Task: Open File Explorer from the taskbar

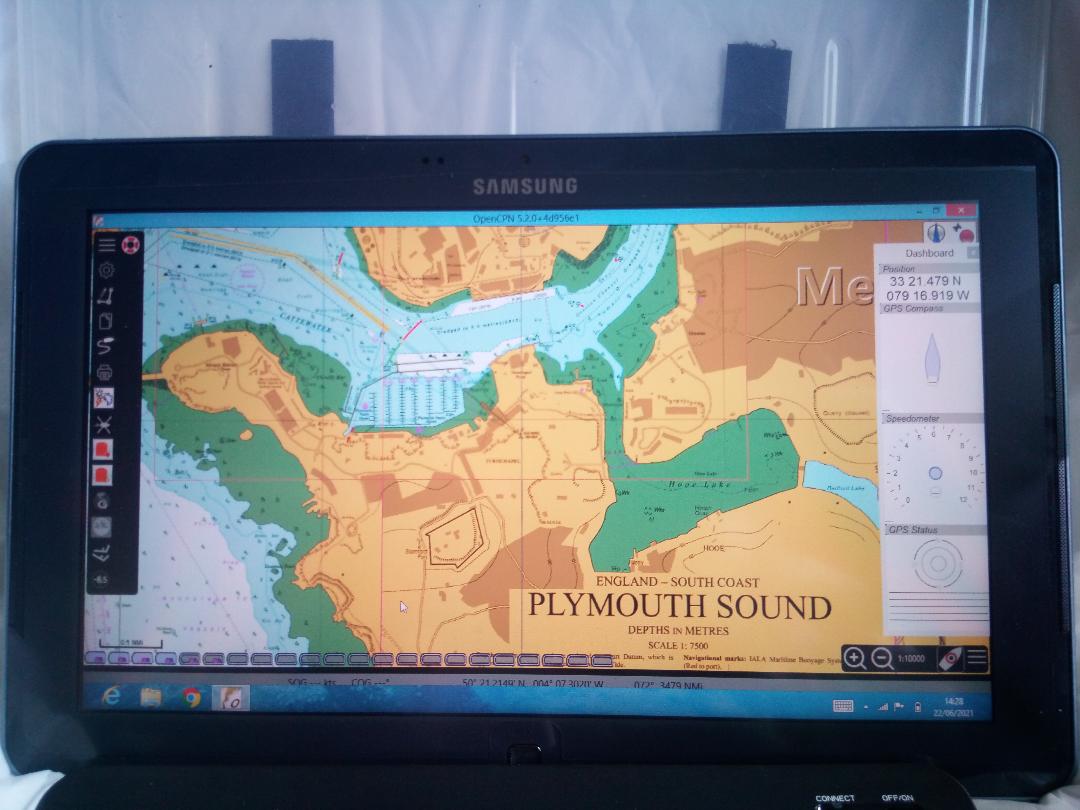Action: point(150,697)
